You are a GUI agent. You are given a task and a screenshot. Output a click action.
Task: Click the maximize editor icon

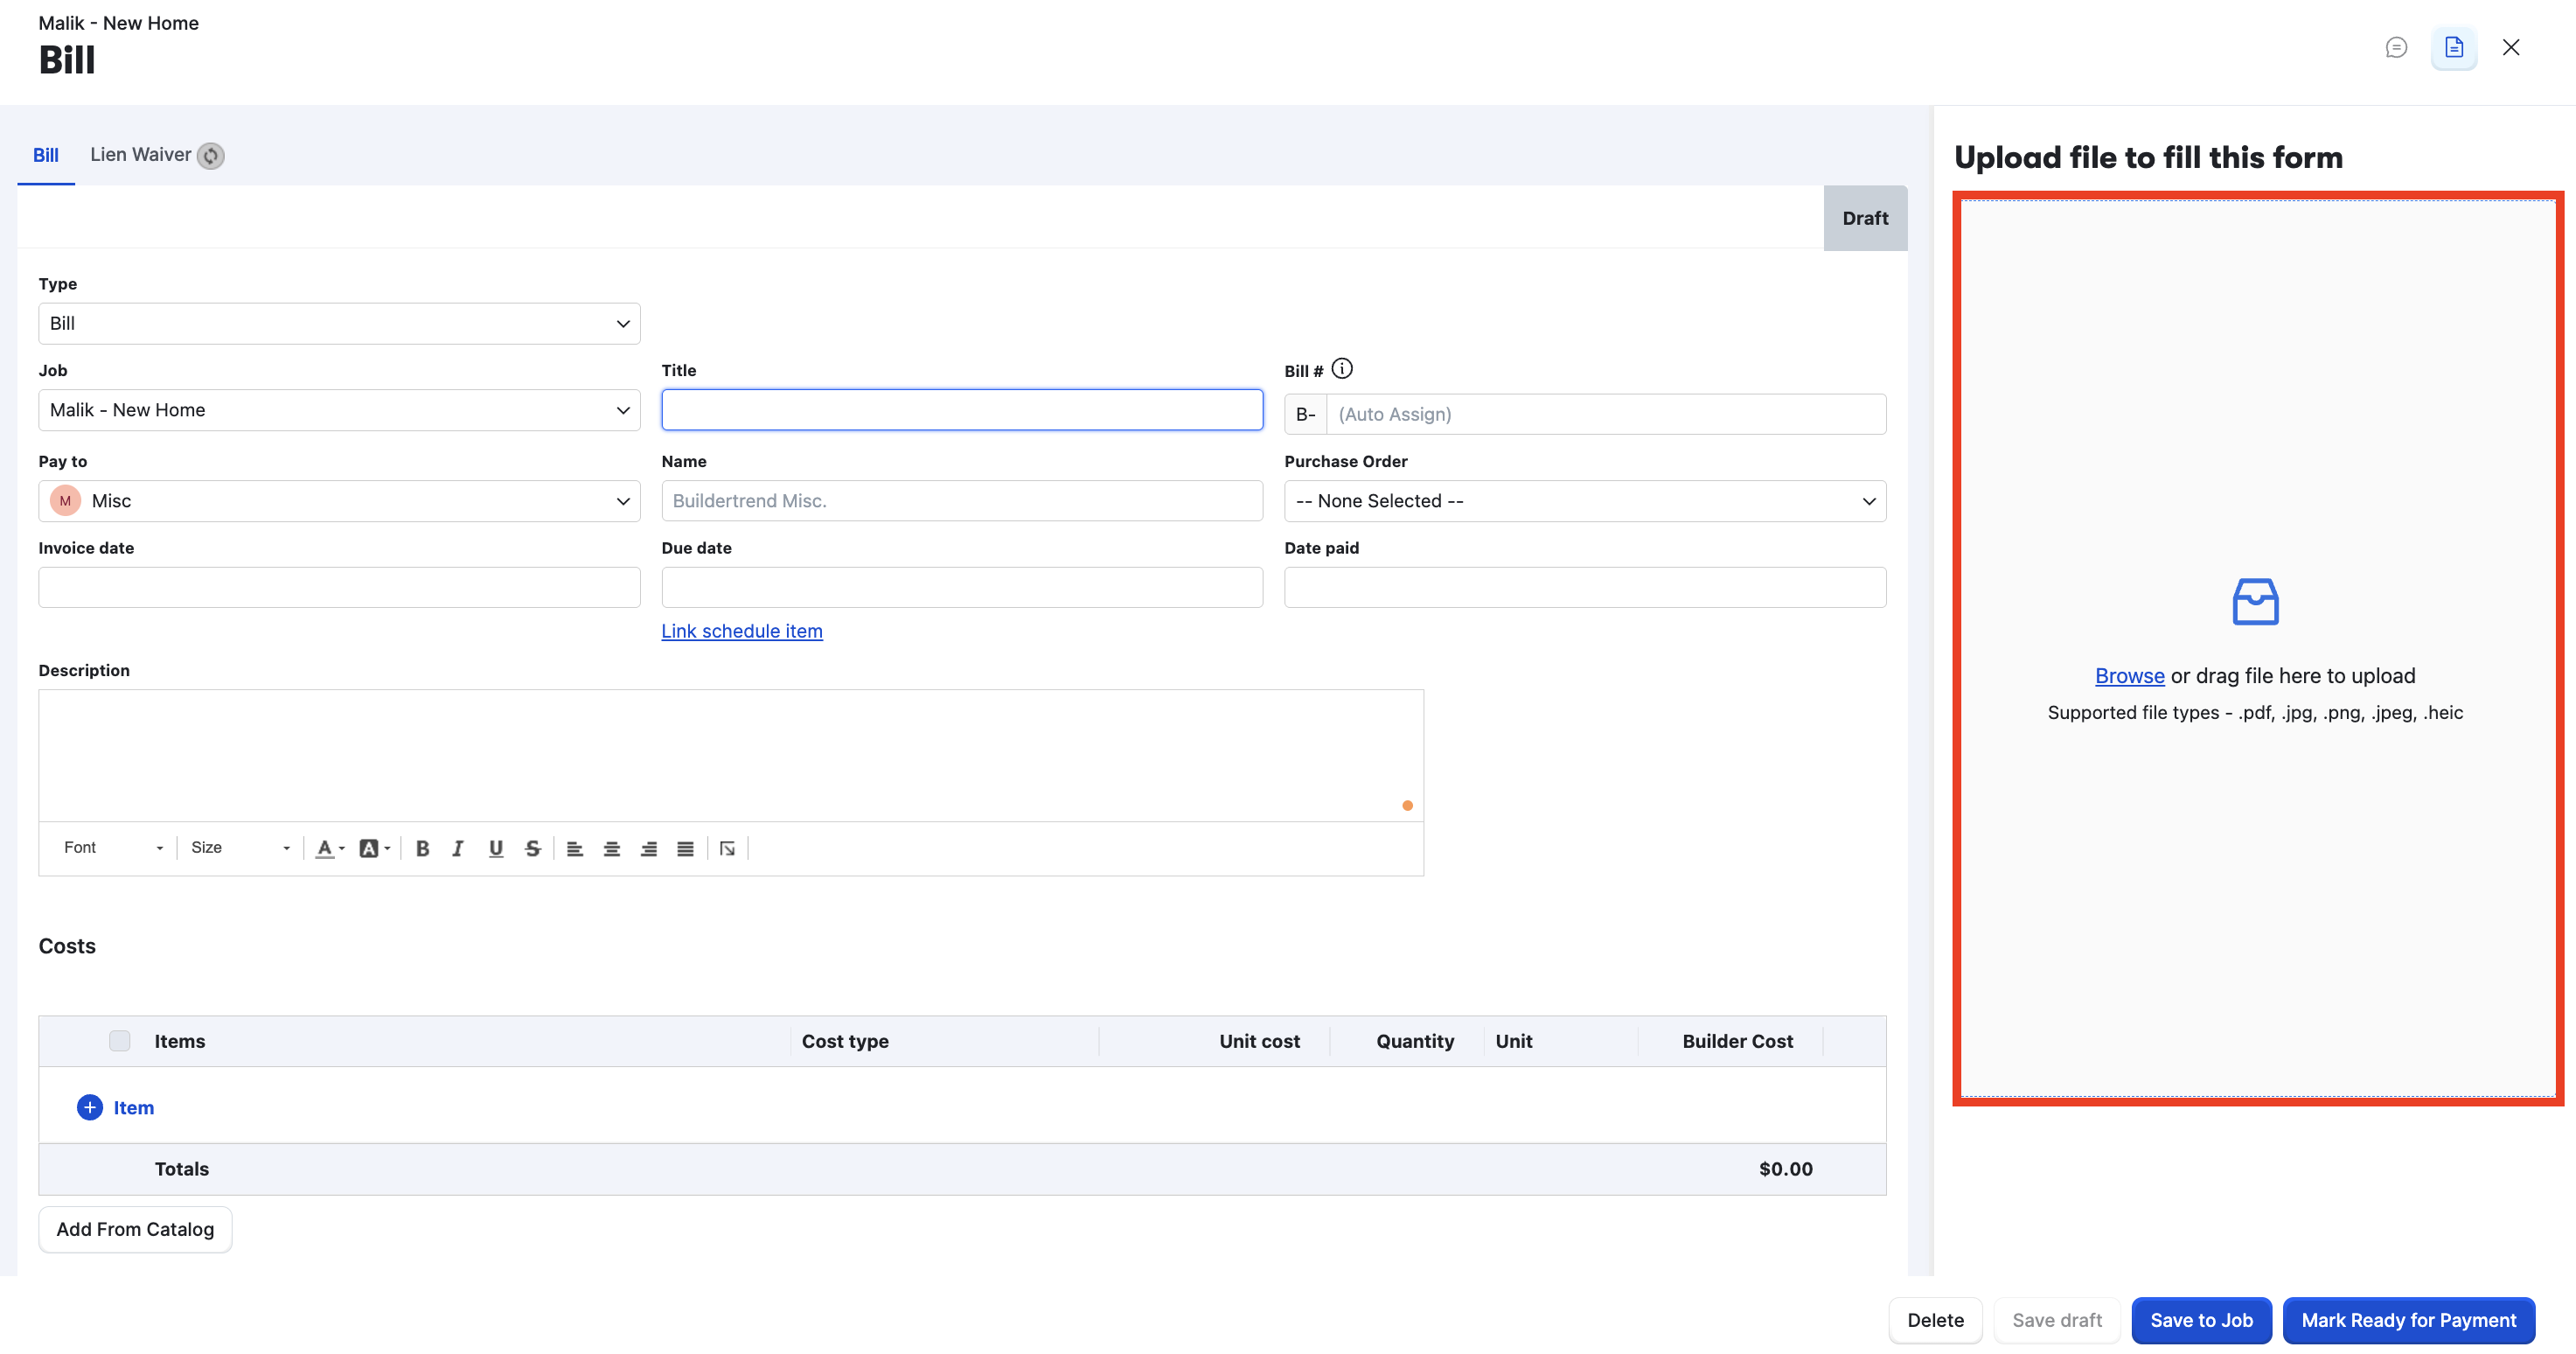click(727, 848)
